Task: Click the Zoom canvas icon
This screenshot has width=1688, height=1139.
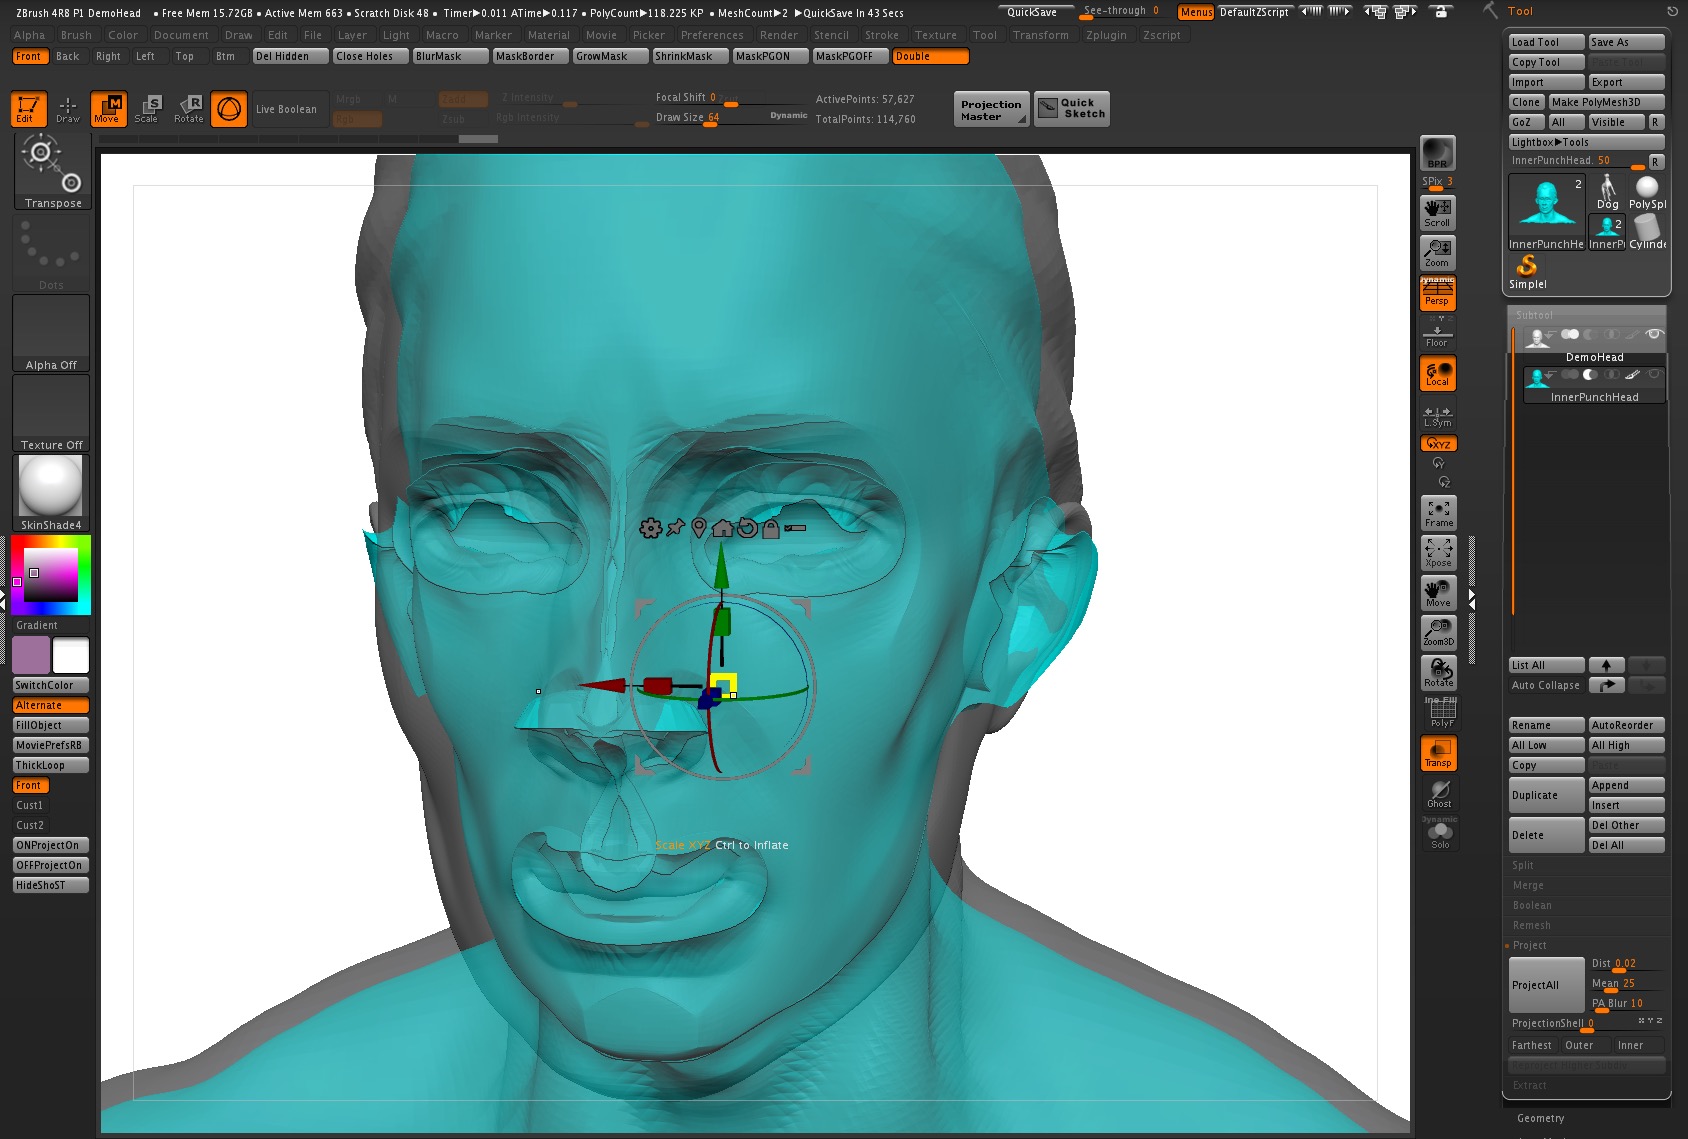Action: pos(1438,252)
